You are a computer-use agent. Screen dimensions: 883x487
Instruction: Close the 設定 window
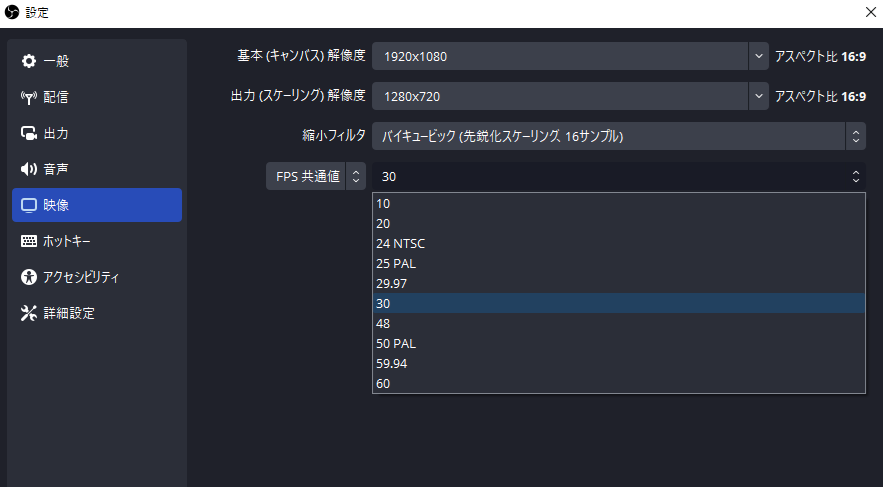pyautogui.click(x=871, y=12)
